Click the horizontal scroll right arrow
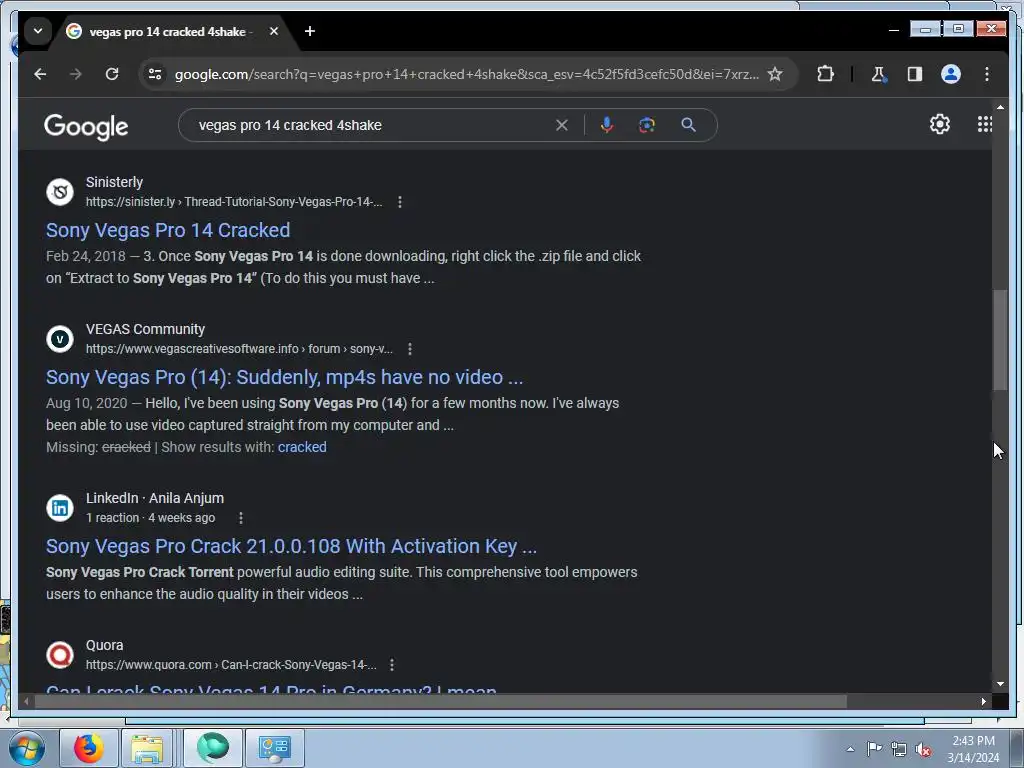 click(984, 701)
